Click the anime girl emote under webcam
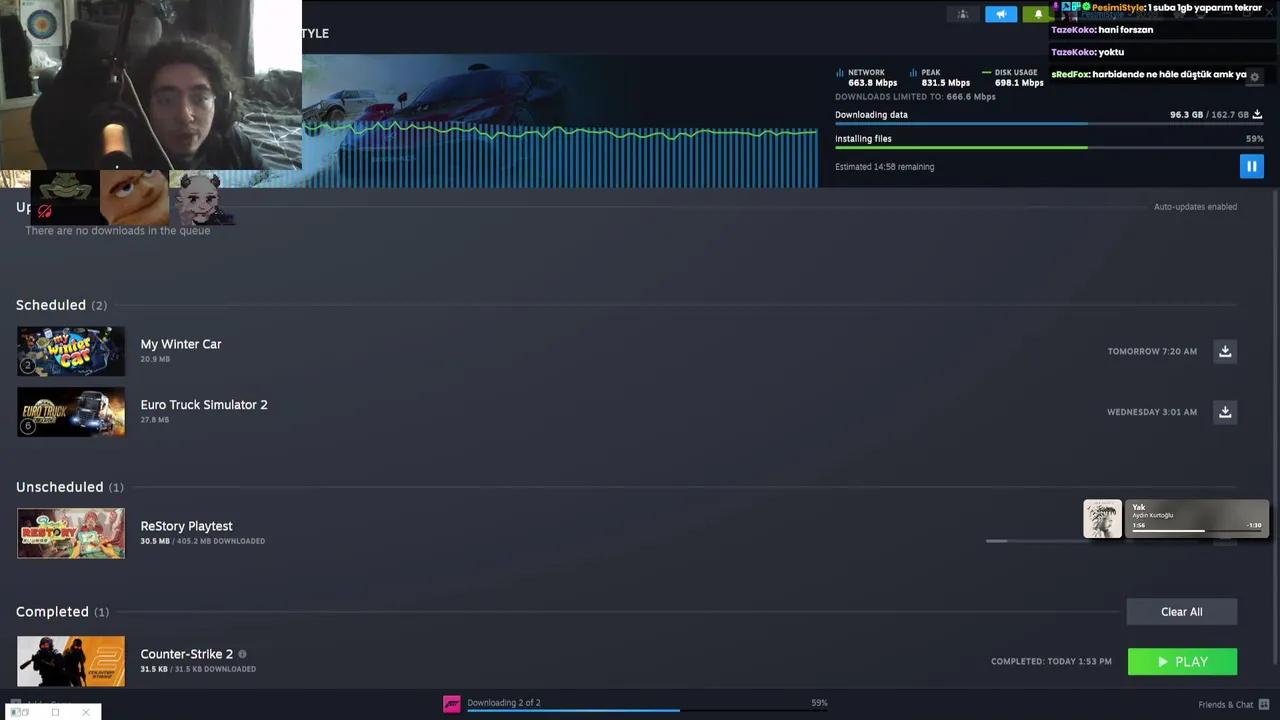This screenshot has width=1280, height=720. point(201,198)
